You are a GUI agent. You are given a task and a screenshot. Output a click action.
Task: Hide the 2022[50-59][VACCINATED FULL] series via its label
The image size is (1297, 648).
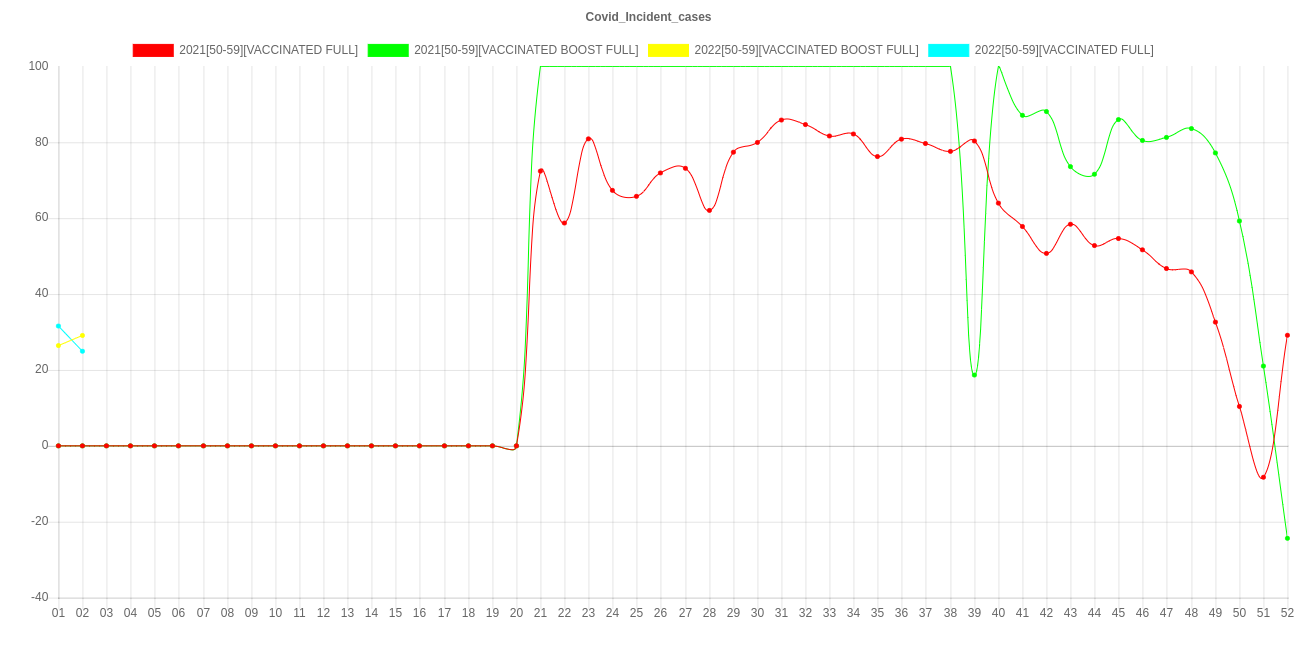(1064, 50)
